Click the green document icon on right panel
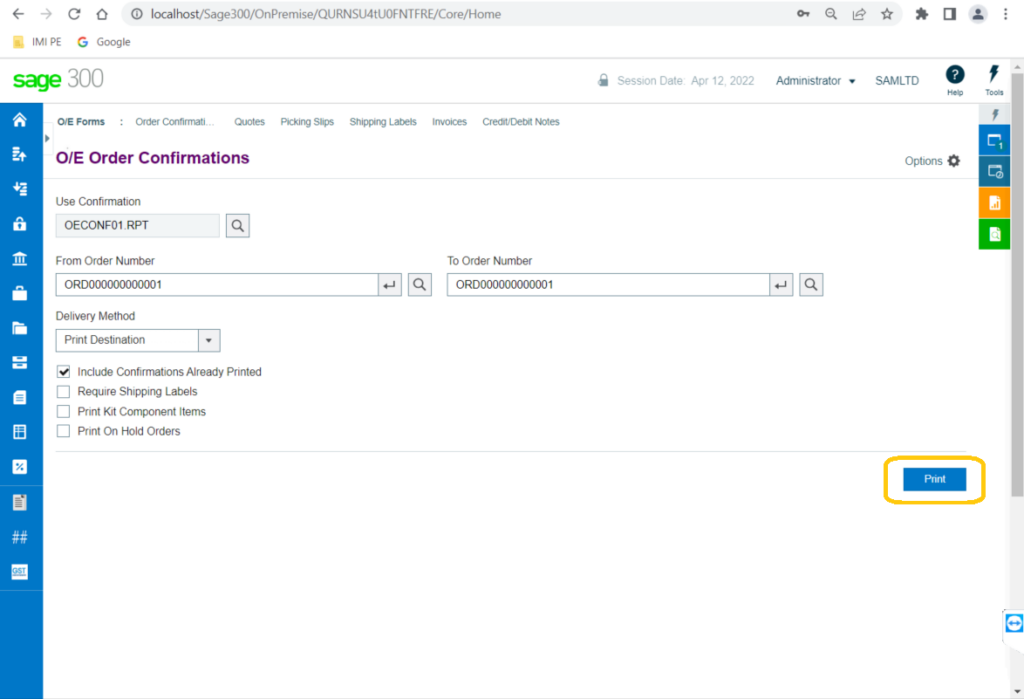This screenshot has width=1024, height=699. pos(994,234)
